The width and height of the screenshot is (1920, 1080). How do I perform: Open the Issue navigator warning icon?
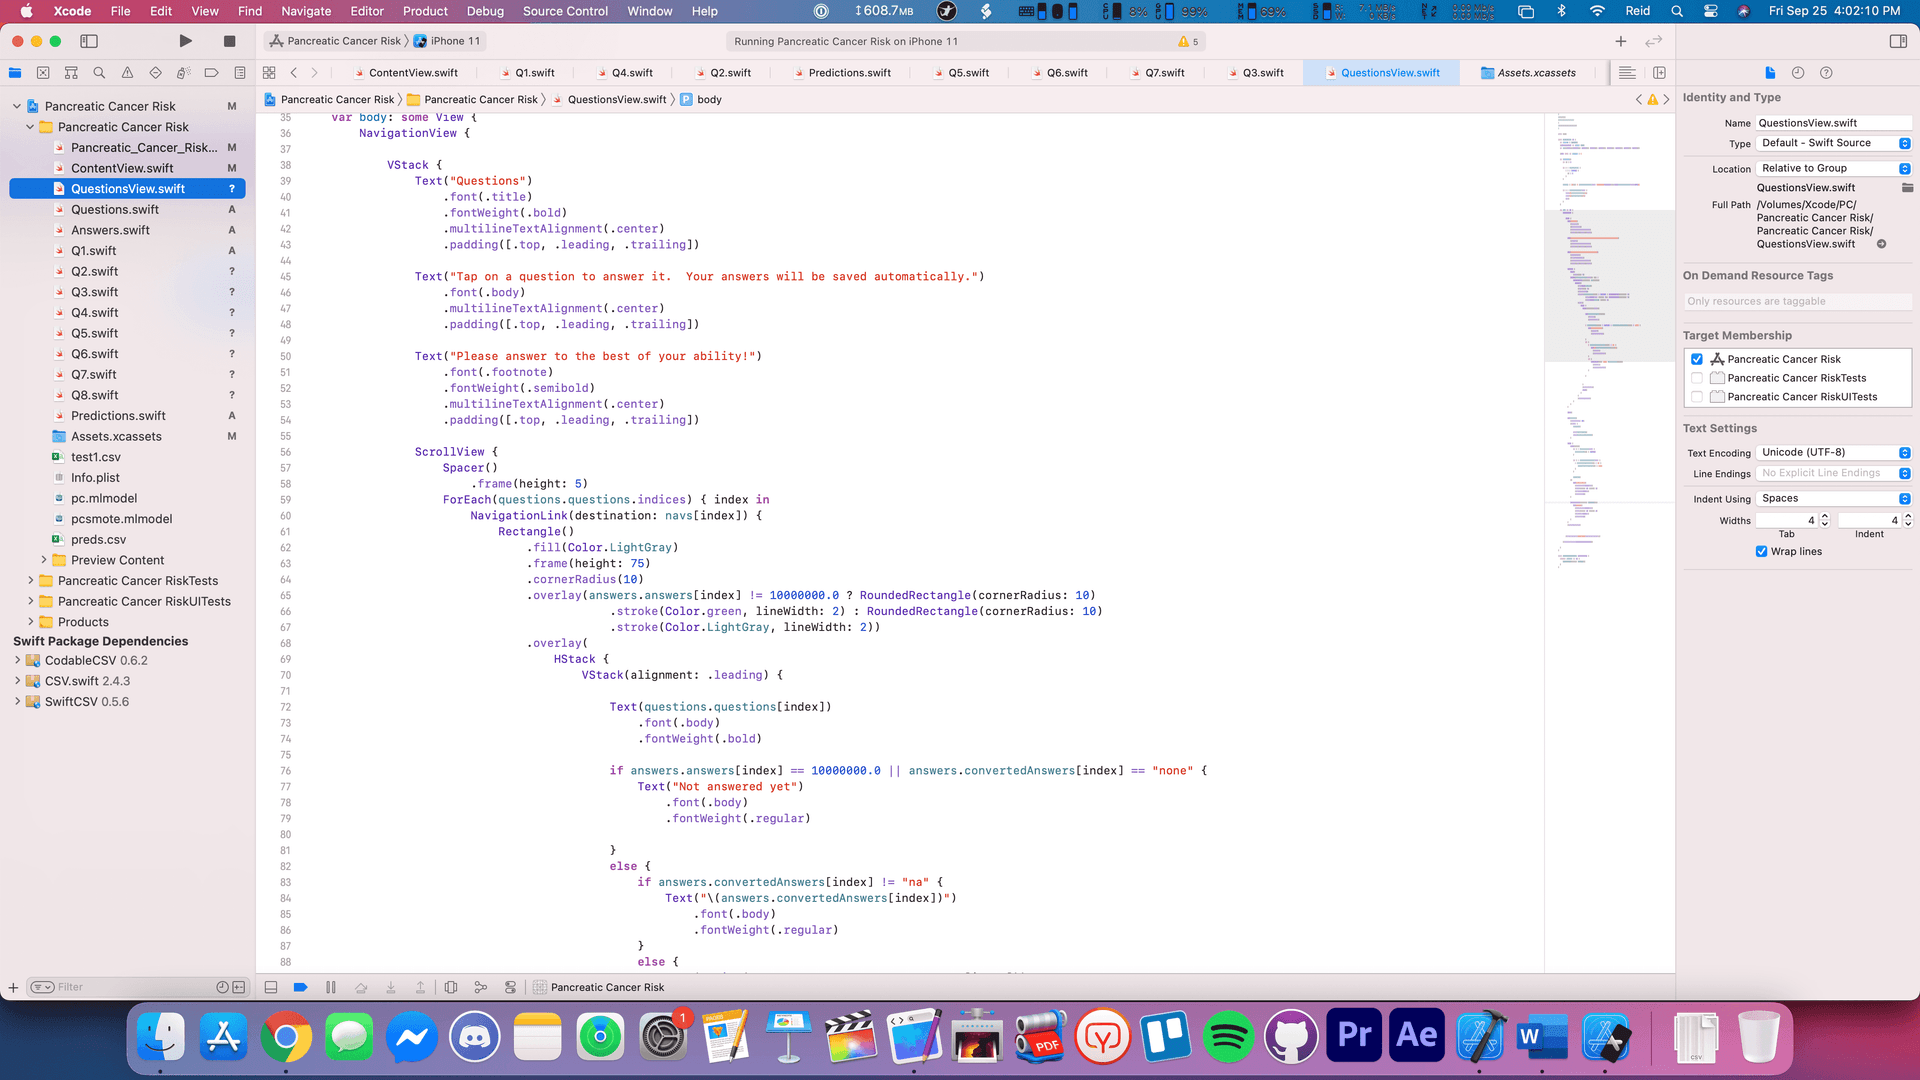point(127,73)
